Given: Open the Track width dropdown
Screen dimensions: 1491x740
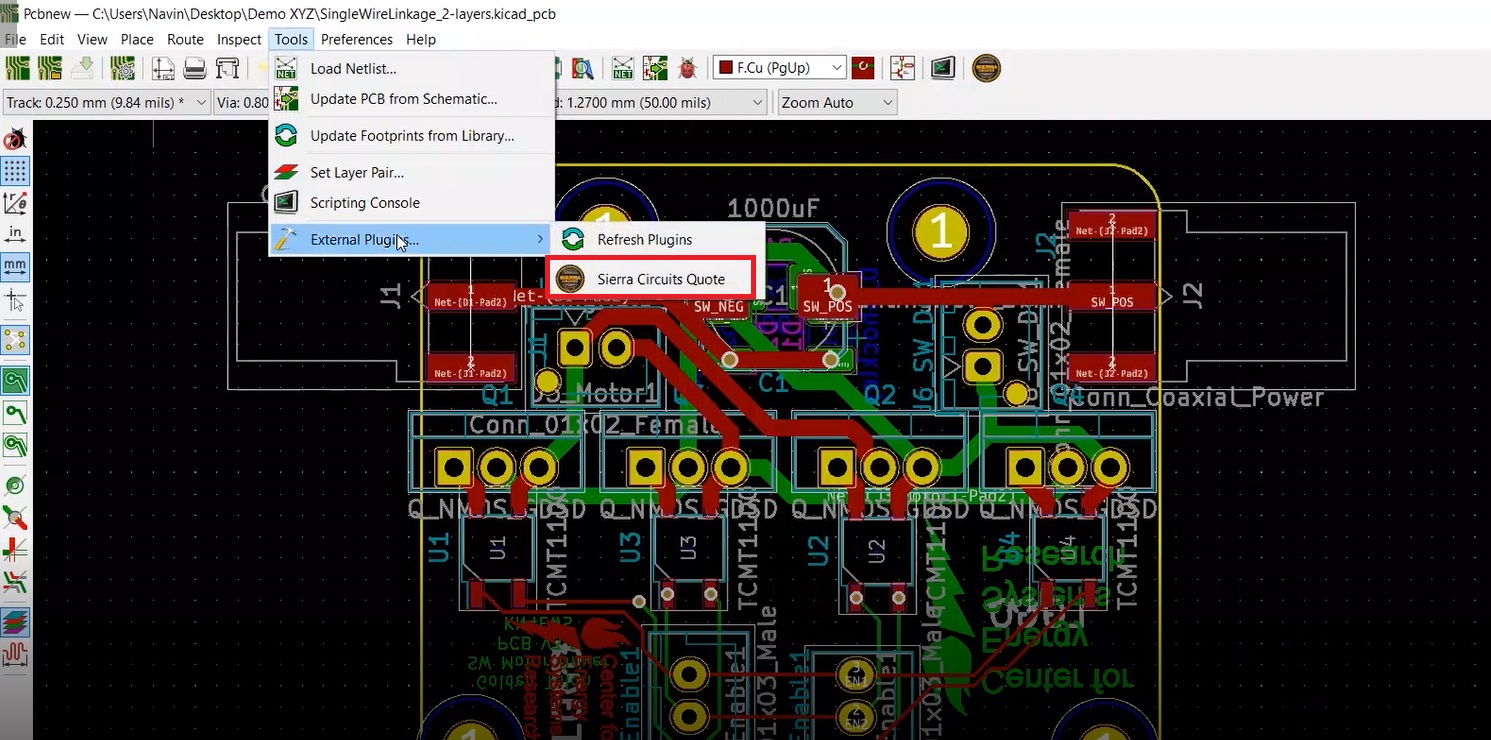Looking at the screenshot, I should click(x=201, y=103).
